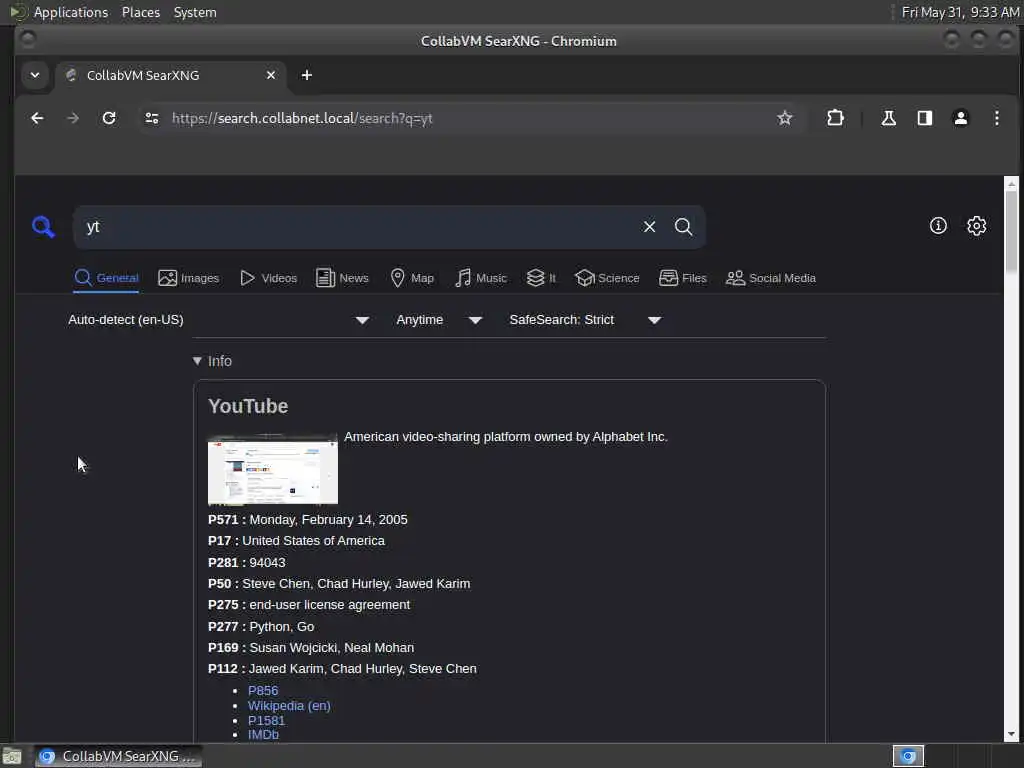Open the tab search dropdown chevron
The image size is (1024, 768).
35,75
